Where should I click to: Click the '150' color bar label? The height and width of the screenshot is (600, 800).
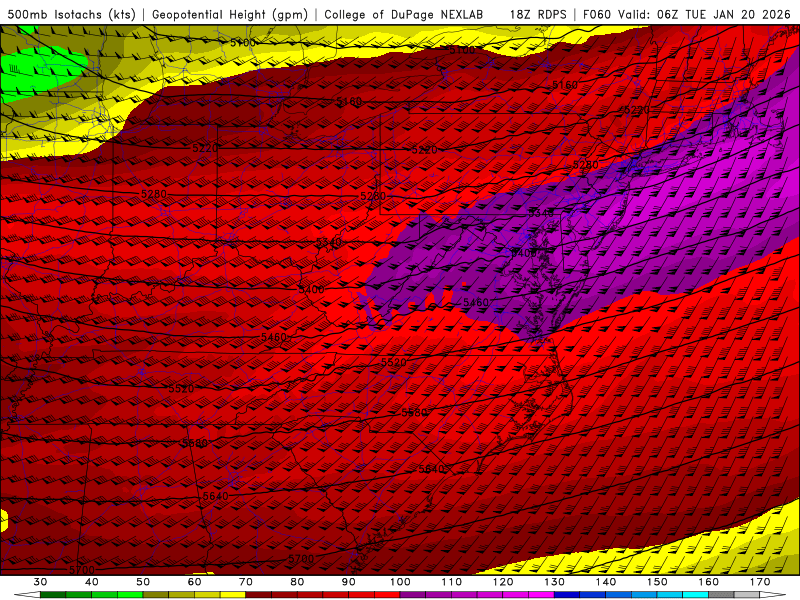point(657,582)
